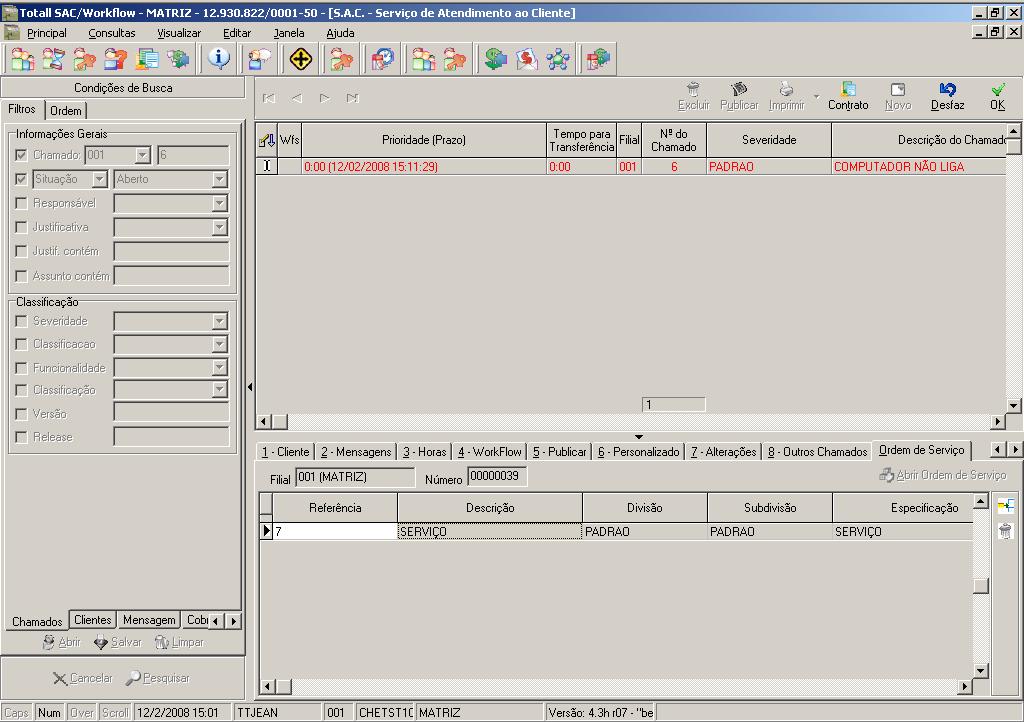
Task: Toggle the Chamado checkbox
Action: point(21,155)
